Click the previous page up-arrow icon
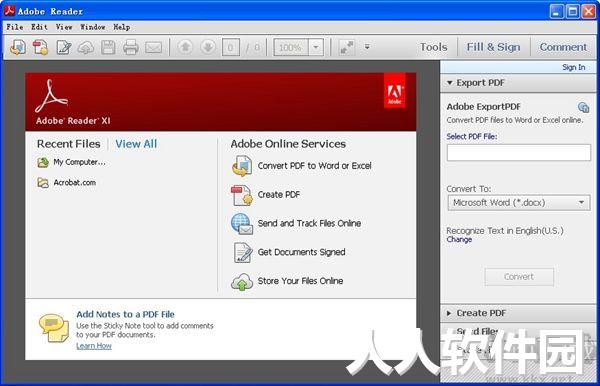 coord(185,47)
